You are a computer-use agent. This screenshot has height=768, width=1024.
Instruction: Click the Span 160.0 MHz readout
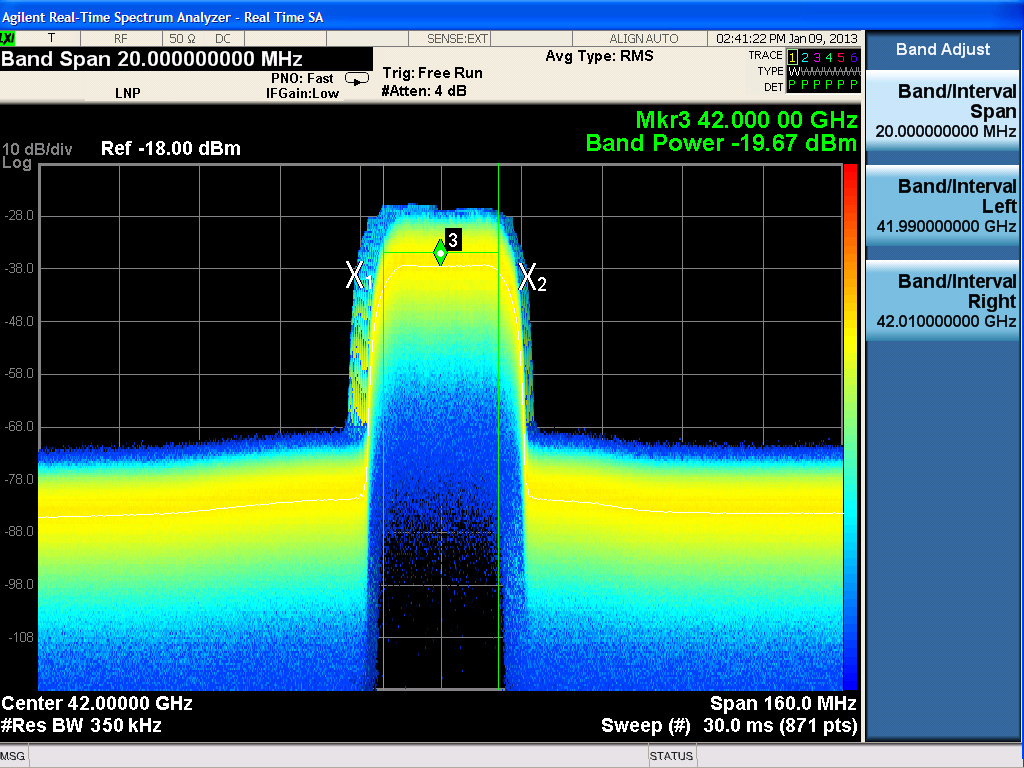pyautogui.click(x=782, y=703)
